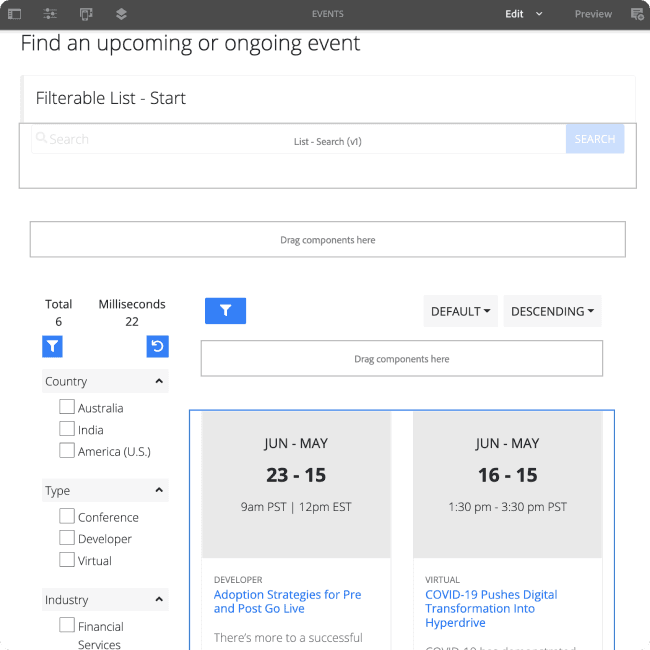Click the blue filter icon under Total

coord(53,346)
